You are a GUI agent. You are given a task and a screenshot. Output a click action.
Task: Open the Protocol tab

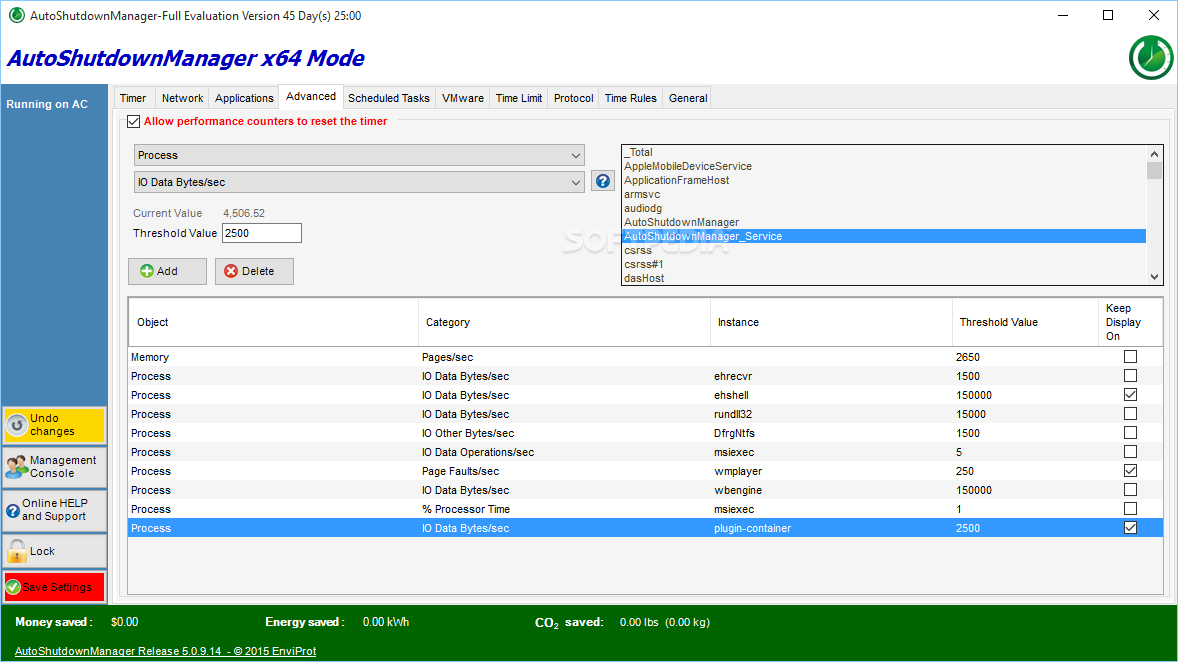click(x=574, y=98)
